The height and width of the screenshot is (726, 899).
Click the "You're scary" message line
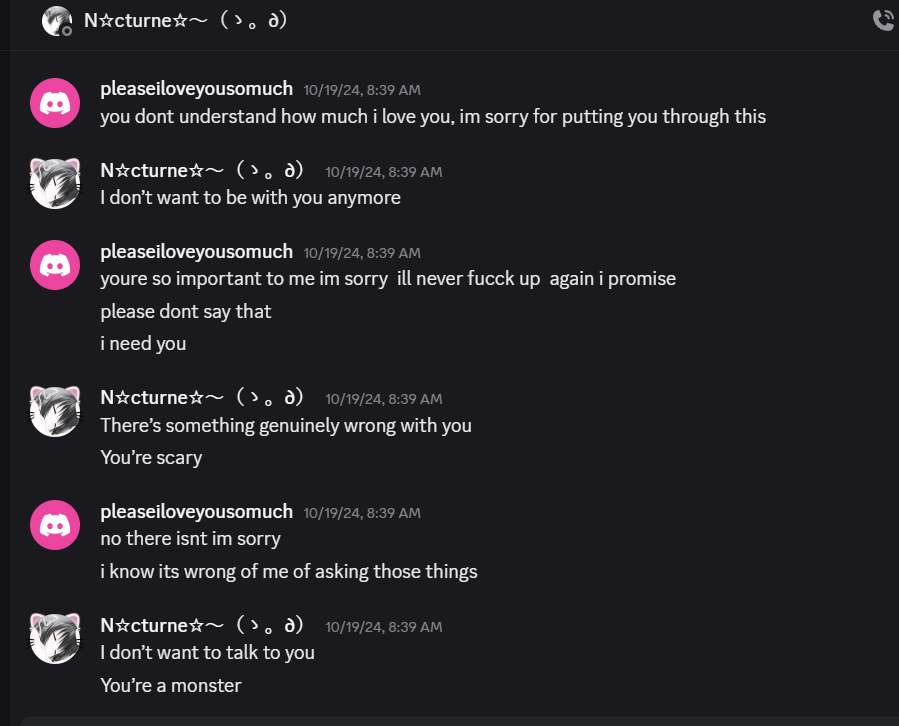(151, 458)
